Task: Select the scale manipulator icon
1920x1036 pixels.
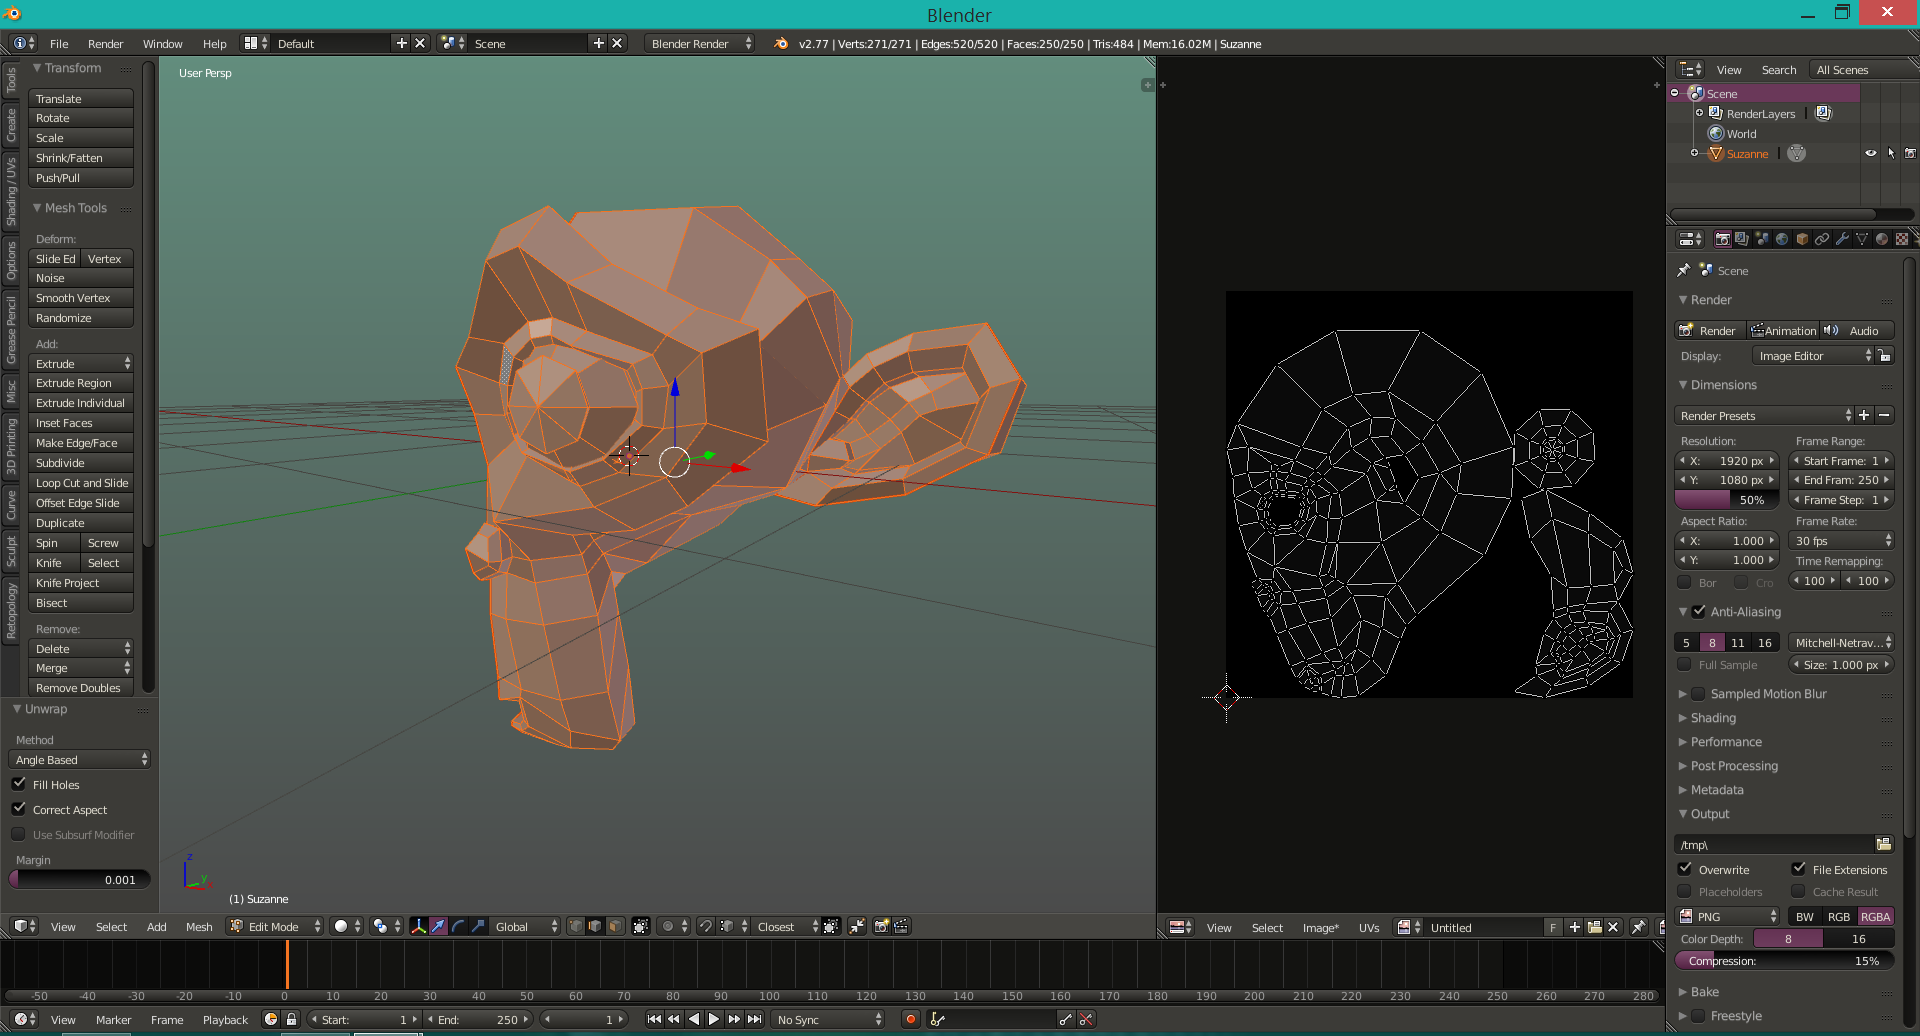Action: [x=478, y=927]
